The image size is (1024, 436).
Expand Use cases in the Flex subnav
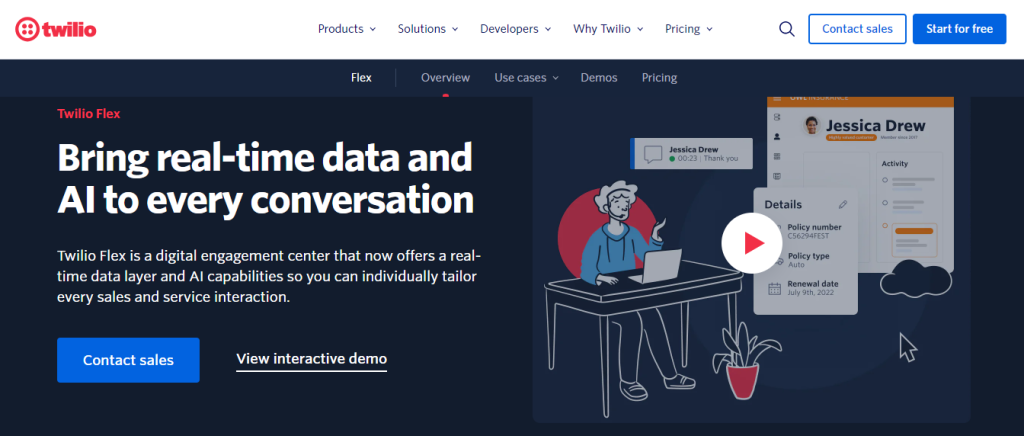coord(525,78)
